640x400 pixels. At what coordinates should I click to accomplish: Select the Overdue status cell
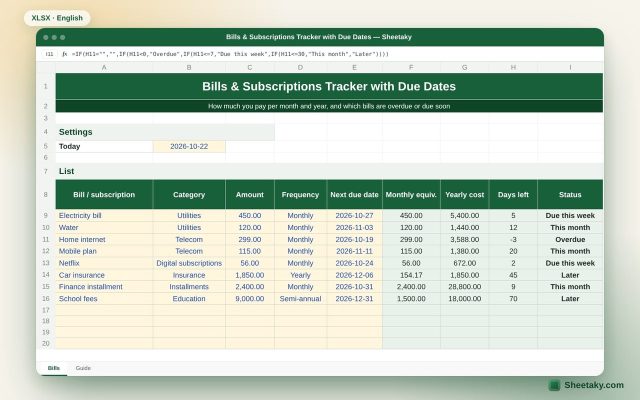click(570, 240)
